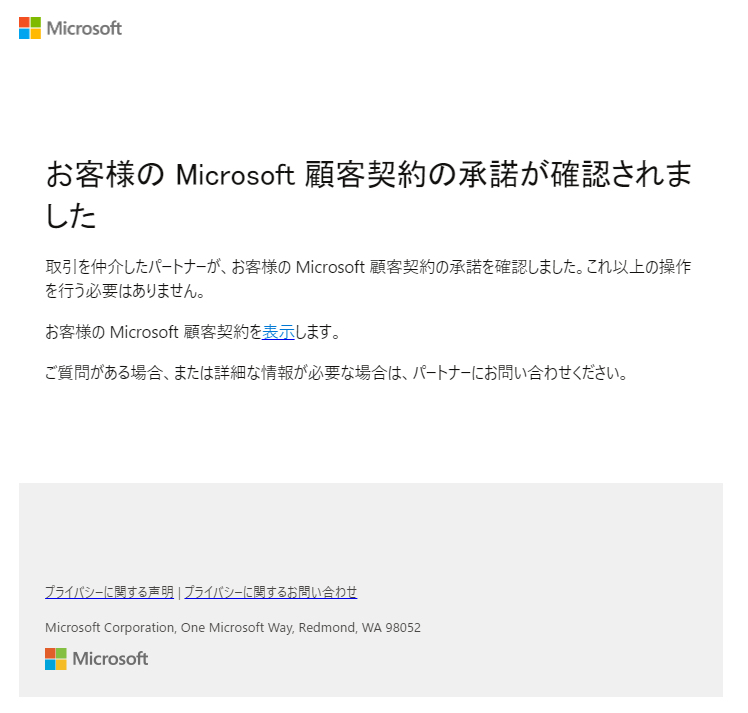Click Redmond, WA 98052 in the footer address
Screen dimensions: 748x713
[360, 628]
